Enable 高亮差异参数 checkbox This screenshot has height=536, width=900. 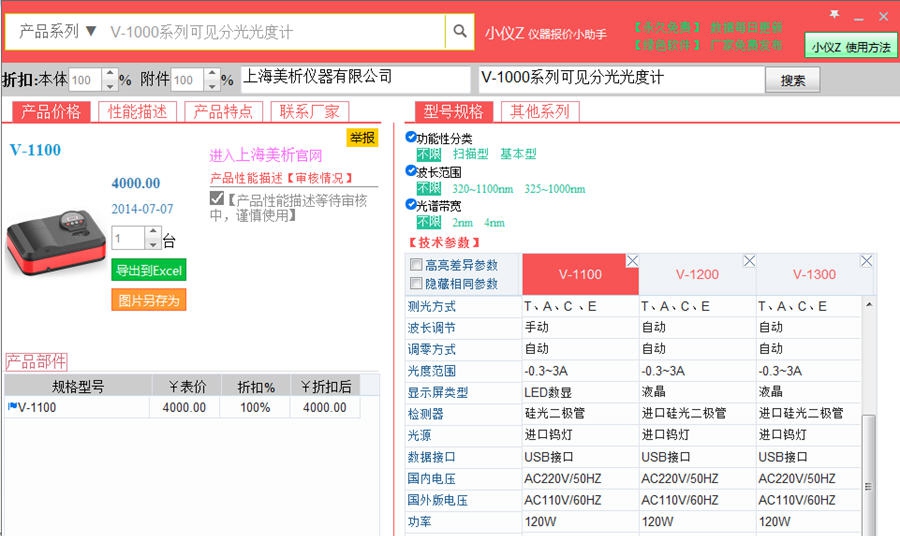pos(416,265)
